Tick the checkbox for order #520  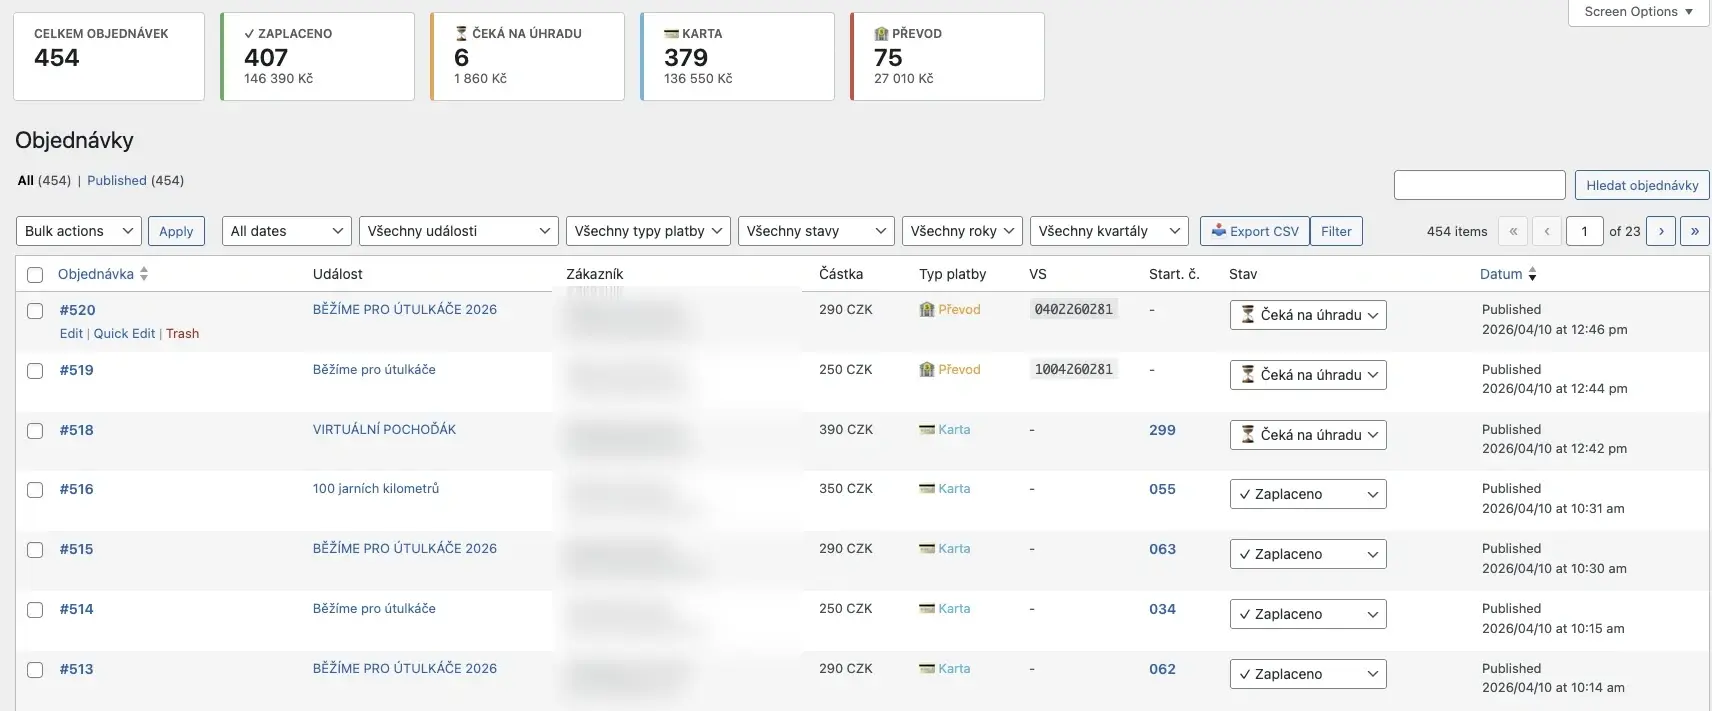pos(35,311)
